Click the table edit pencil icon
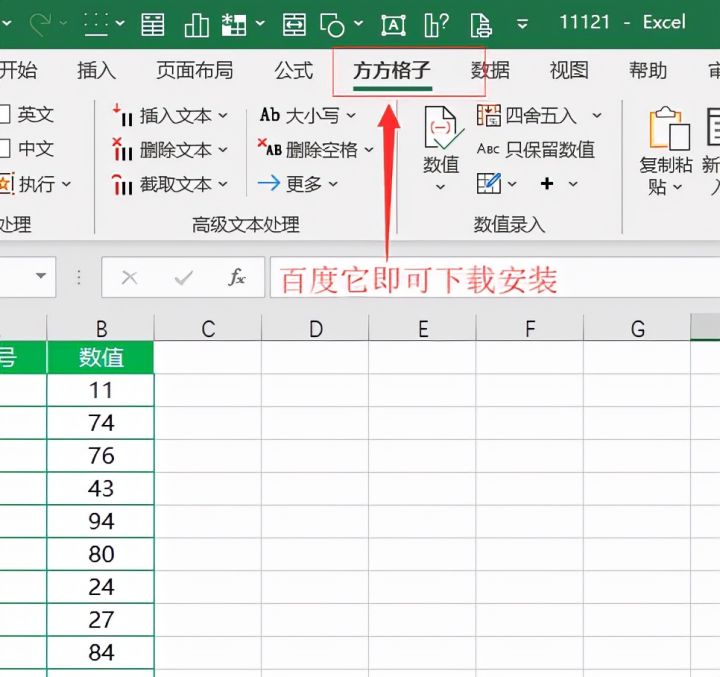Screen dimensions: 720x677 point(489,183)
